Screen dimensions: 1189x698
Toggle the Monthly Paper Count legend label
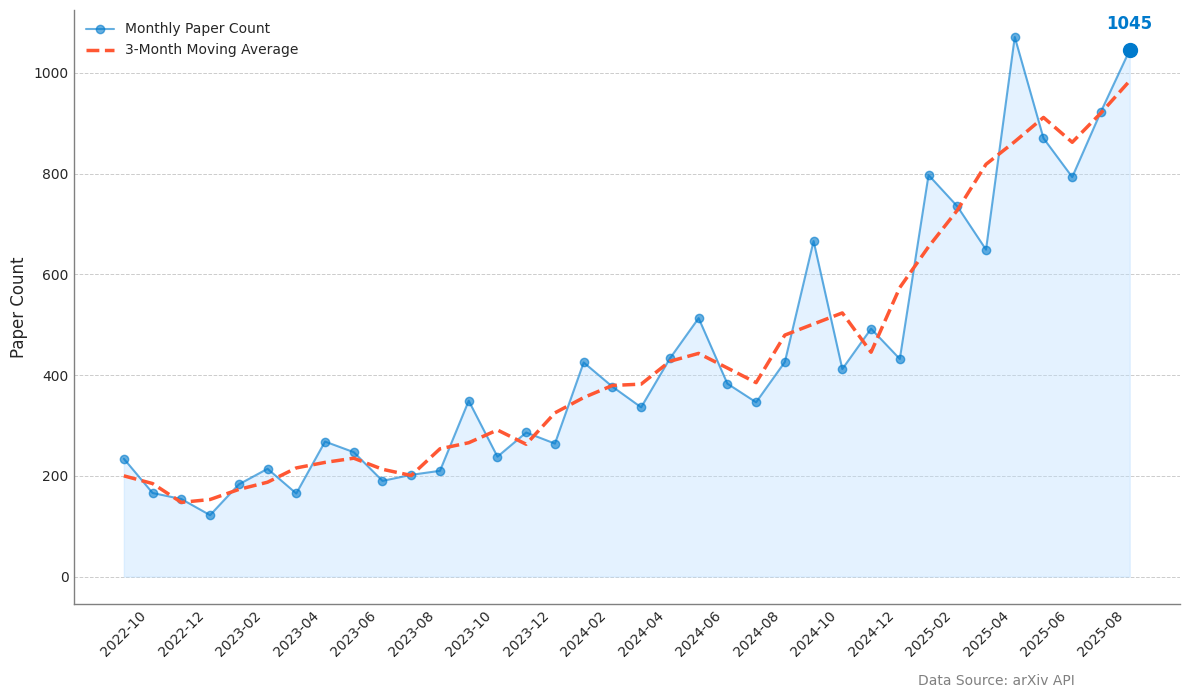[x=197, y=29]
